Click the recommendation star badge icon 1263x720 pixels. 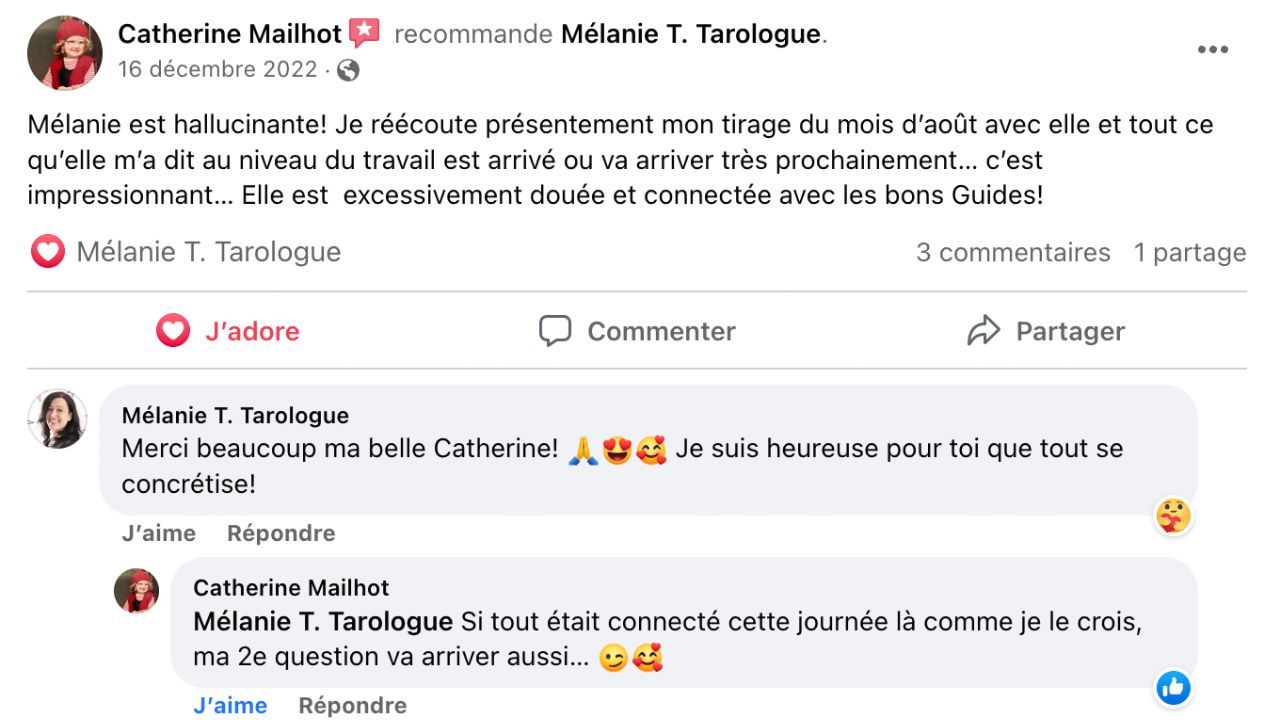(364, 33)
